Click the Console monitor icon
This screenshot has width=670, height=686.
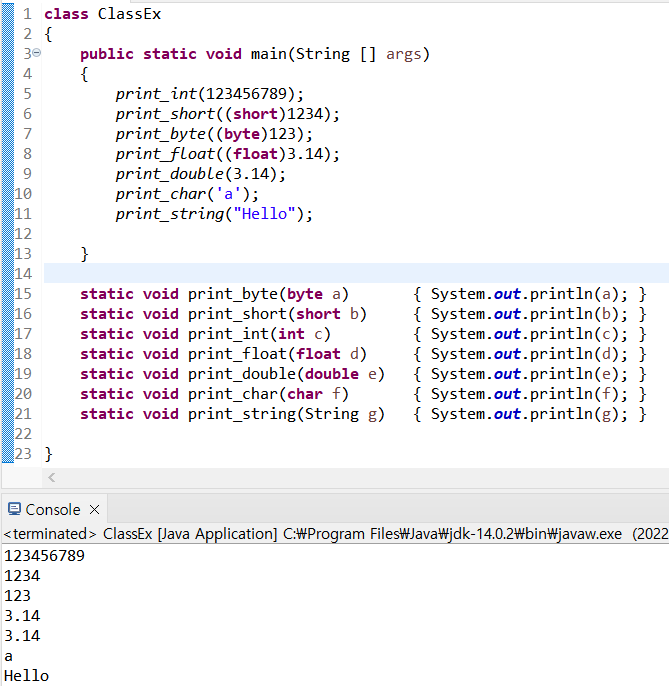(14, 509)
